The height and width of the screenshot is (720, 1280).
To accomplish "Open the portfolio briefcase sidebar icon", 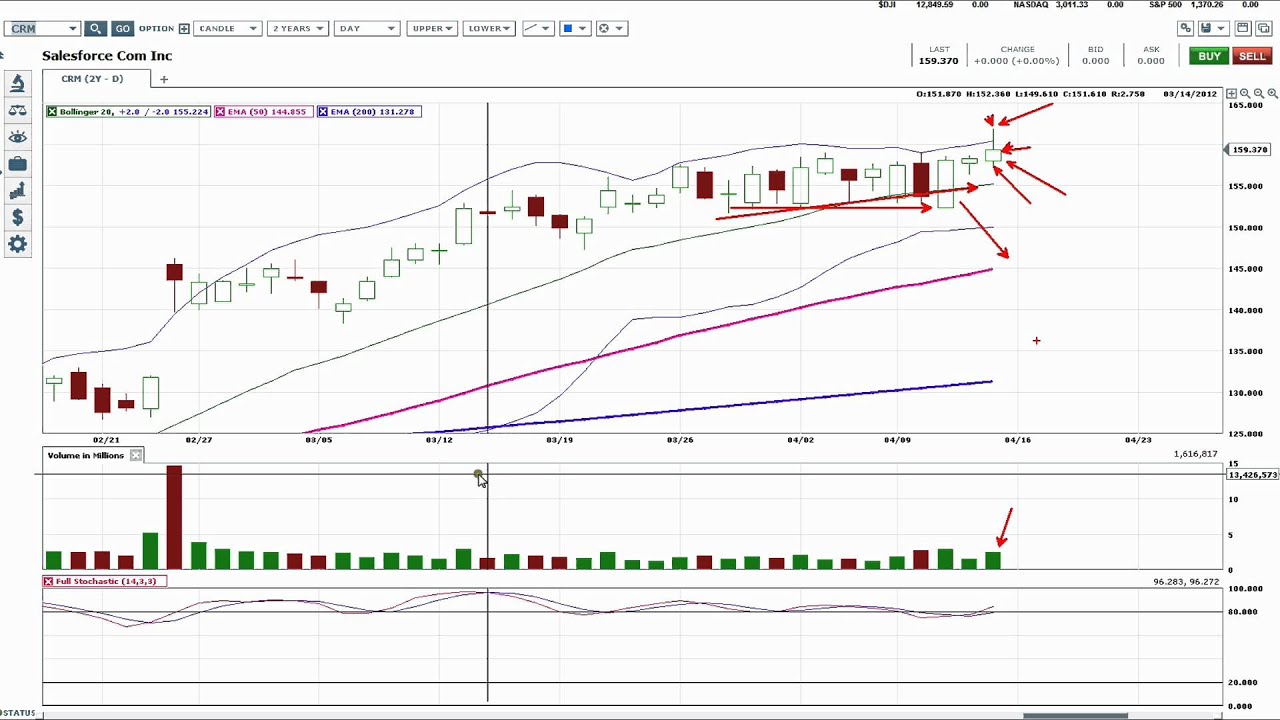I will click(x=17, y=164).
